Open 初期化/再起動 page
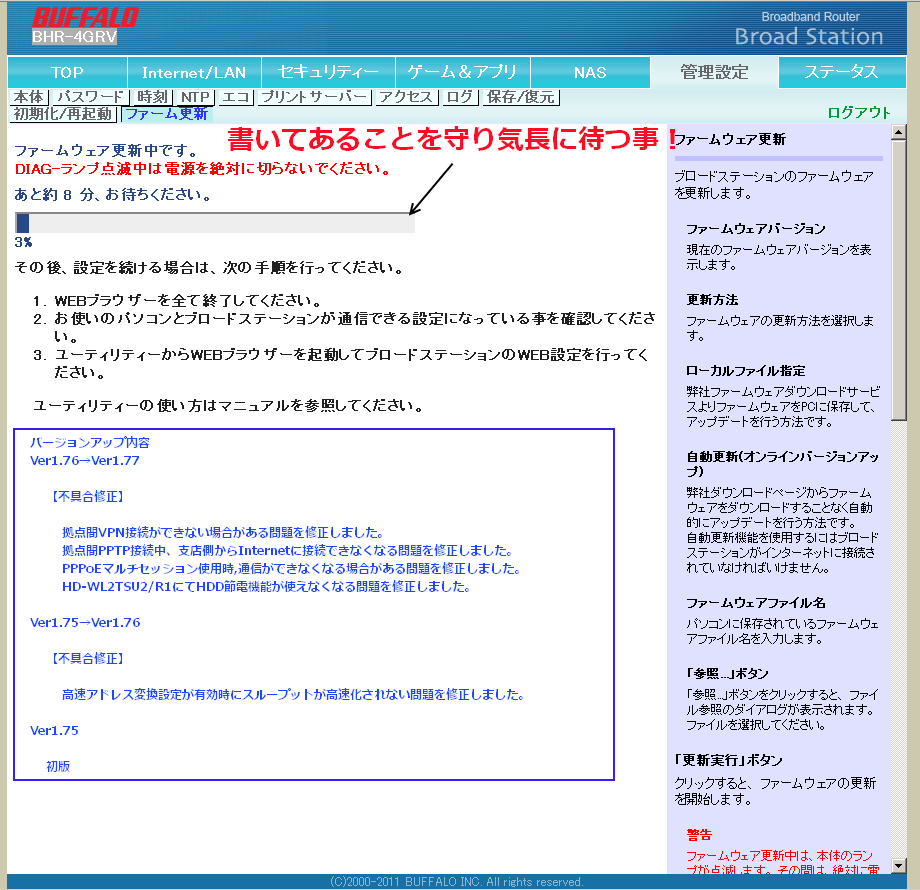Viewport: 920px width, 890px height. (63, 114)
